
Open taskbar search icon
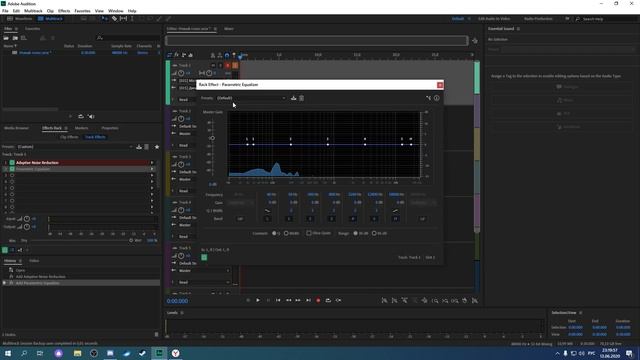[x=24, y=353]
